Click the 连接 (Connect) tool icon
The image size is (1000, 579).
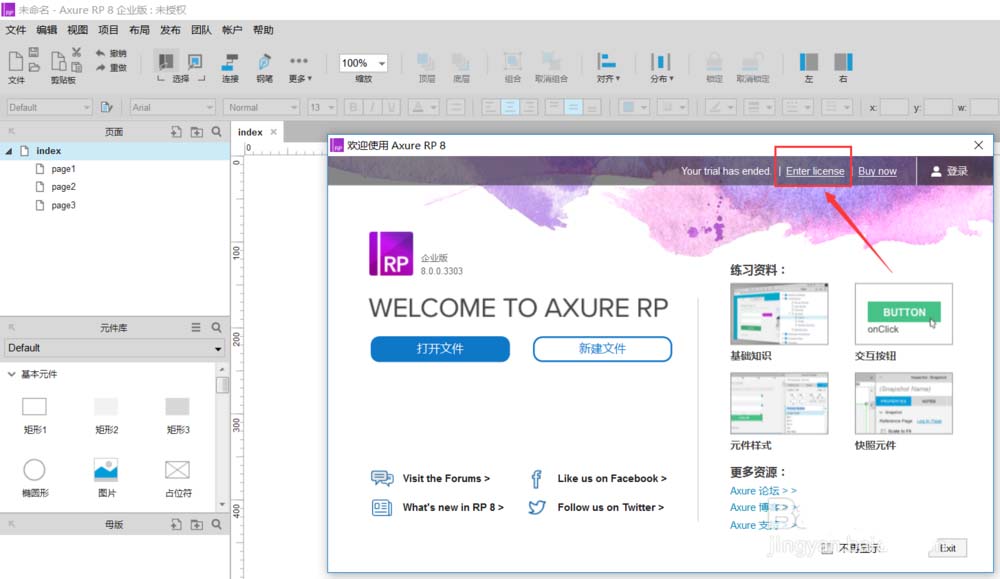pyautogui.click(x=230, y=63)
